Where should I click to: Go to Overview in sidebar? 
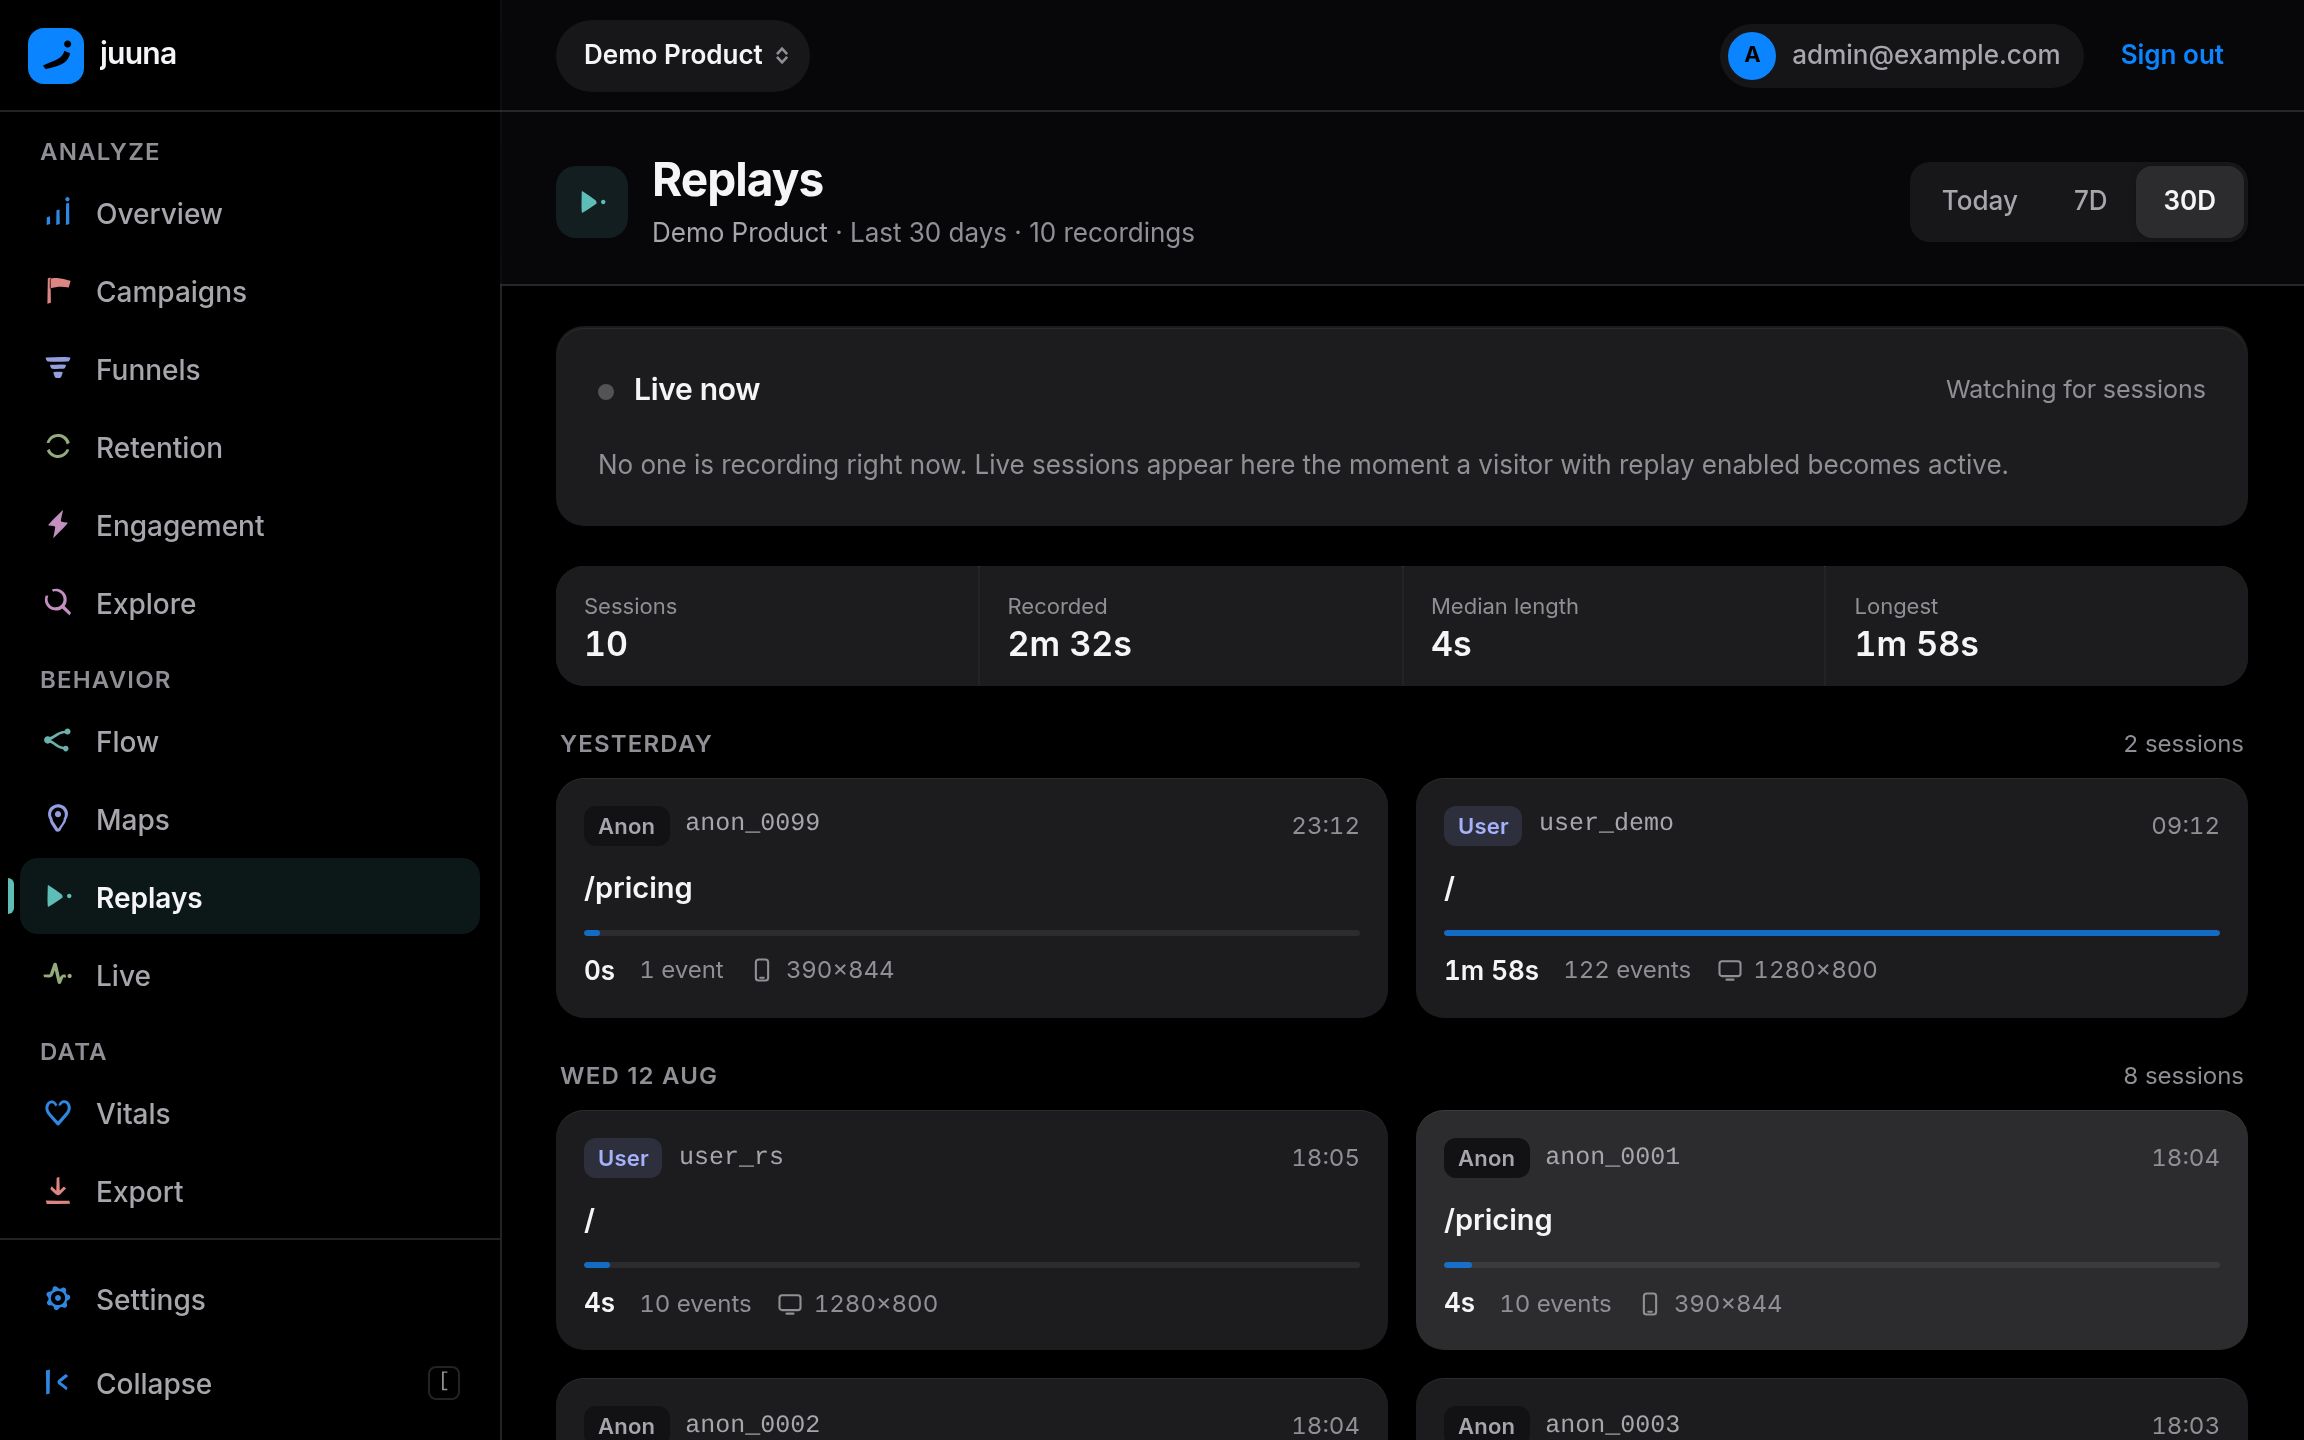pyautogui.click(x=250, y=213)
